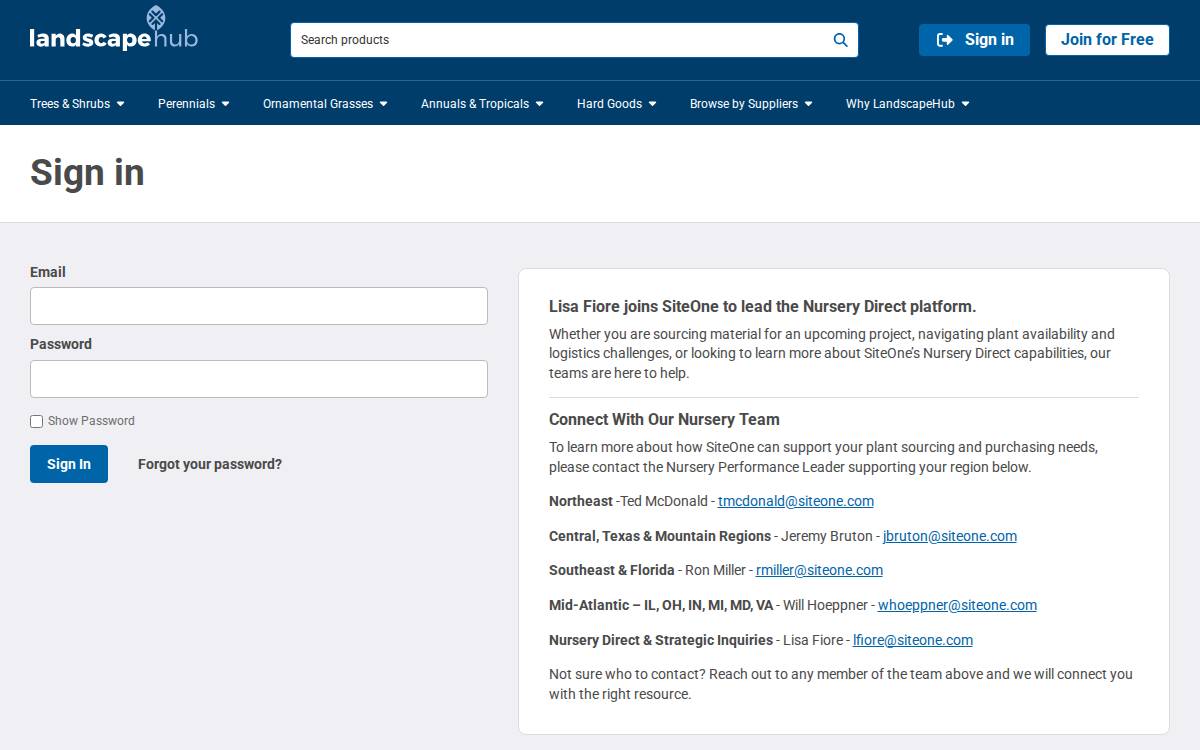Screen dimensions: 1200x750
Task: Click Join for Free button
Action: point(1107,40)
